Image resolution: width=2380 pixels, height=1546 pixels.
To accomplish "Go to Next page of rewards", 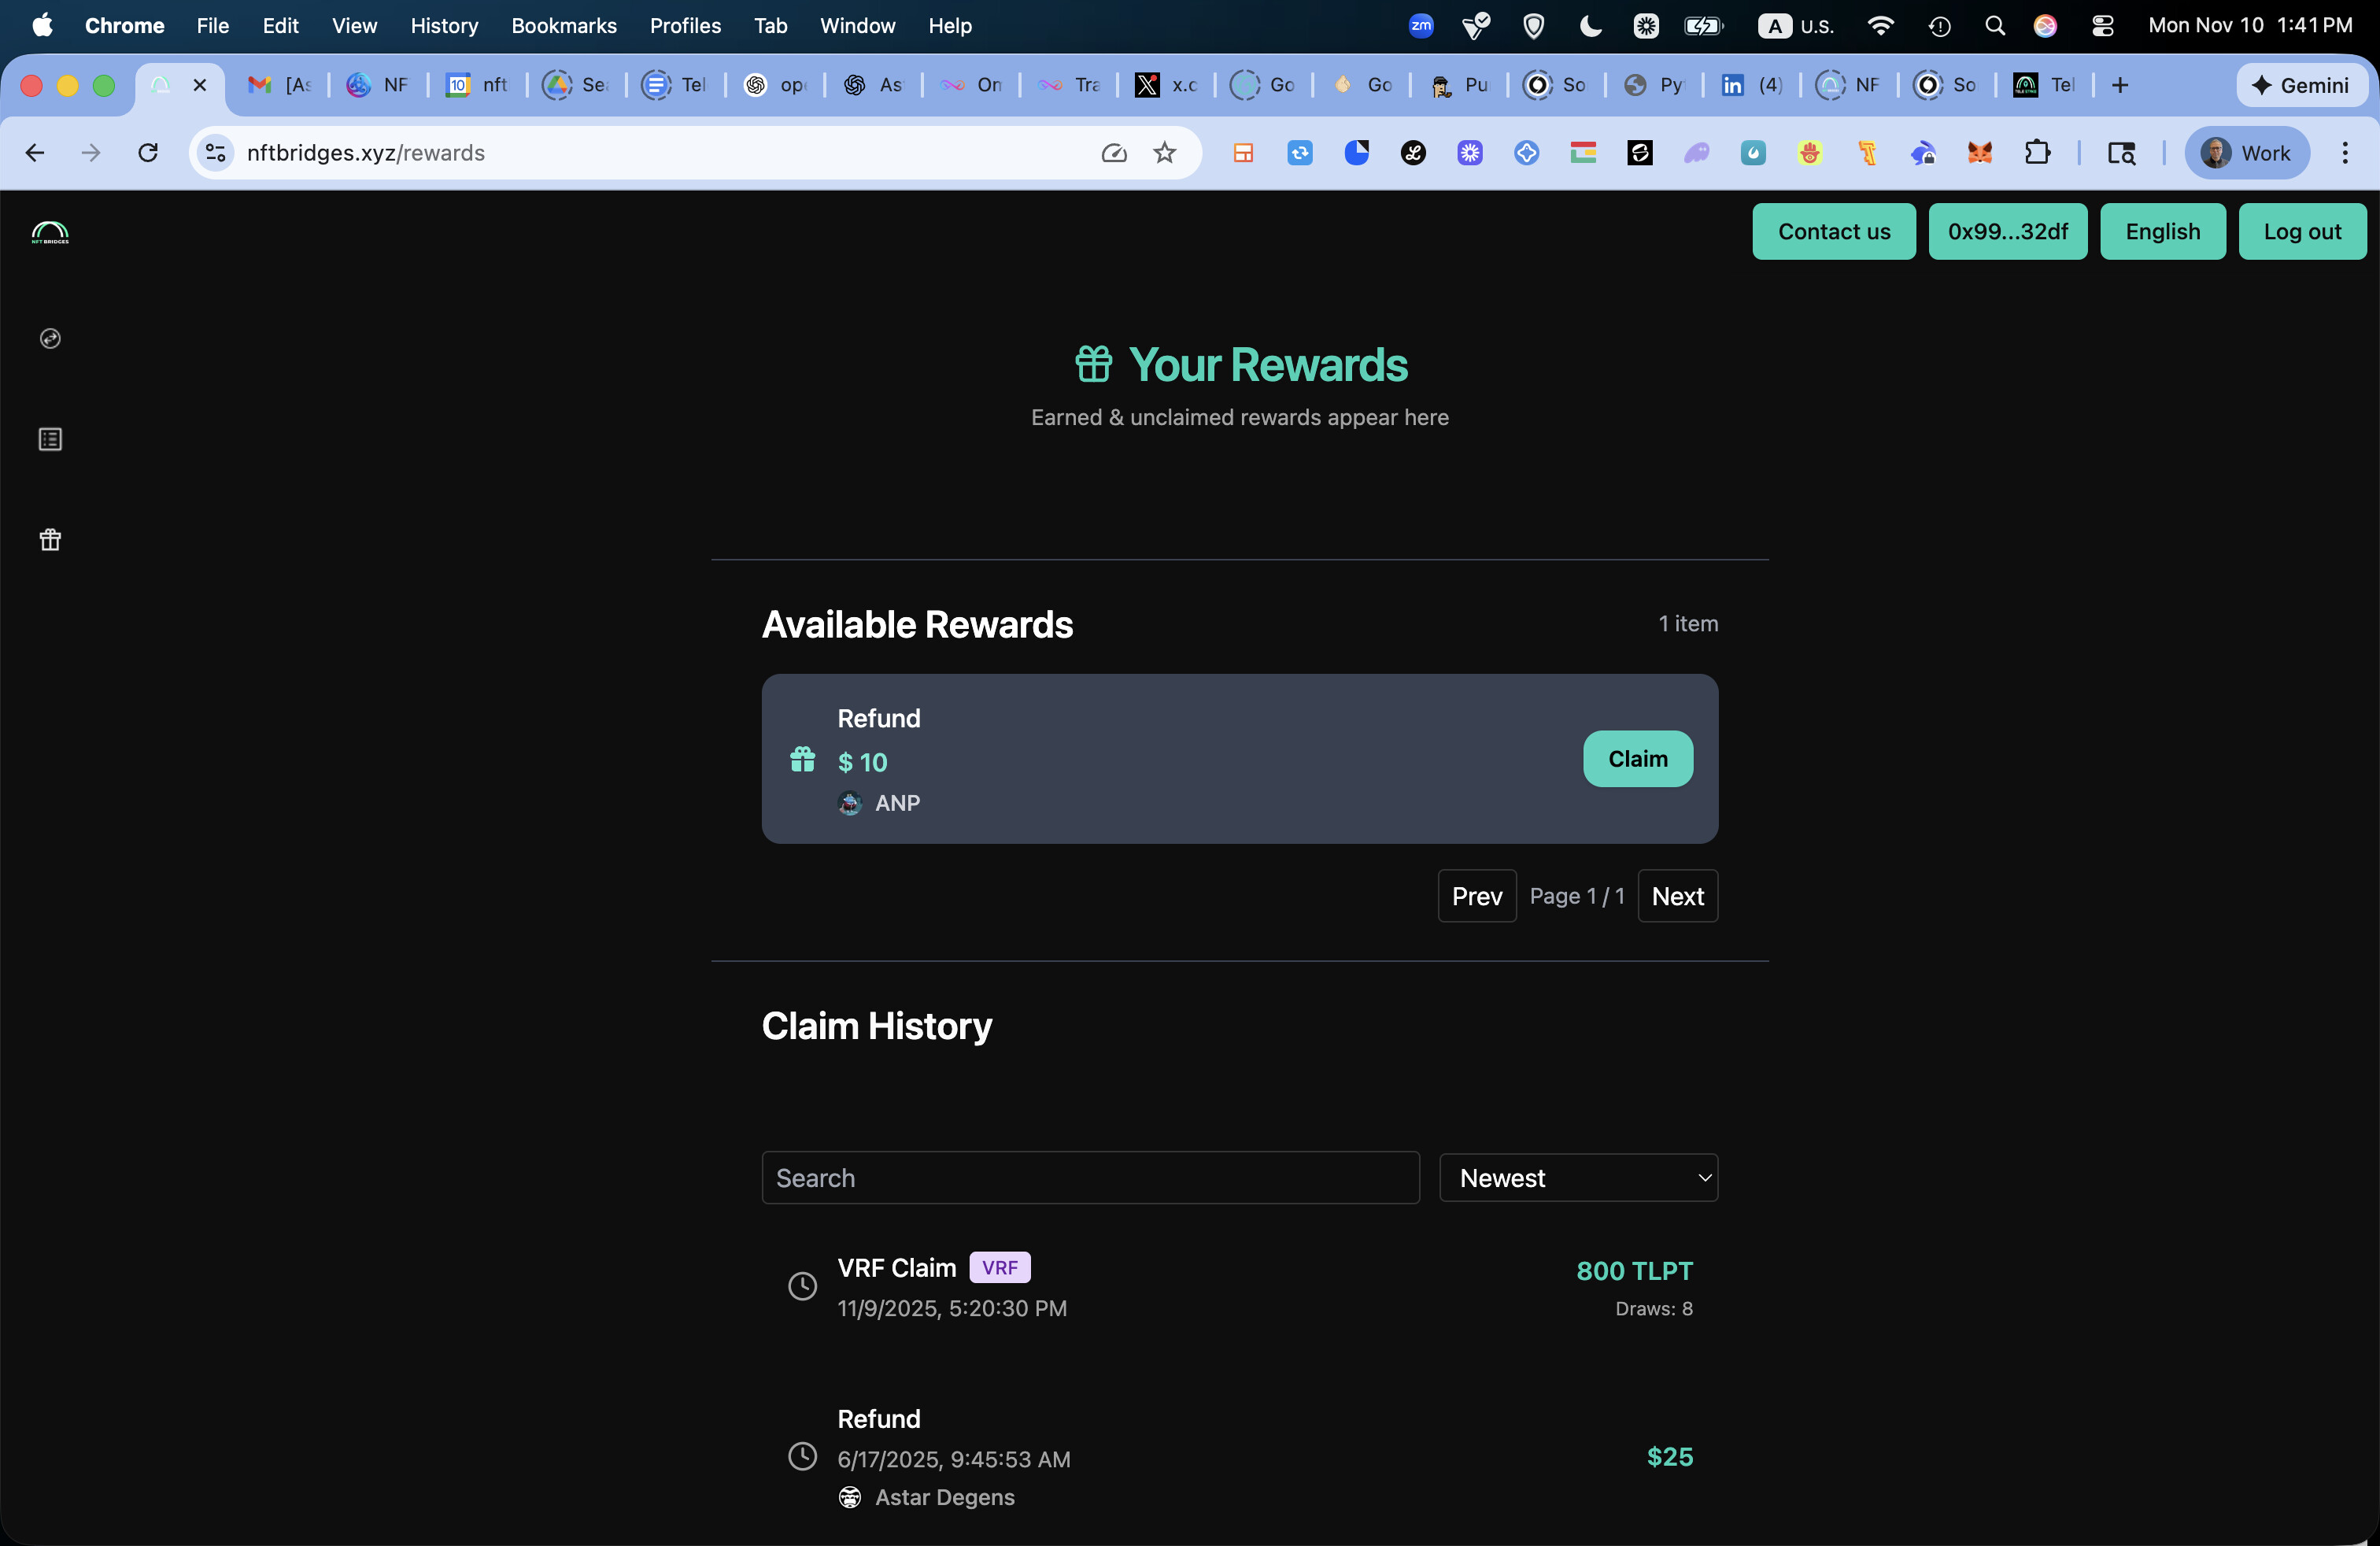I will click(x=1677, y=896).
